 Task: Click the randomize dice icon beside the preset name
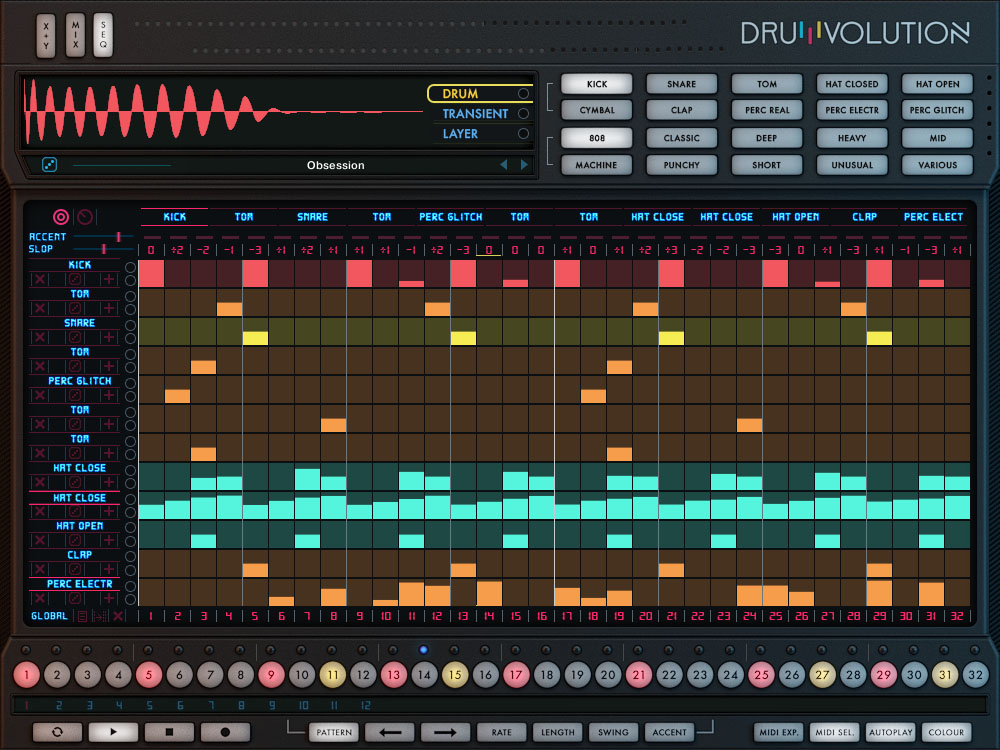point(49,165)
